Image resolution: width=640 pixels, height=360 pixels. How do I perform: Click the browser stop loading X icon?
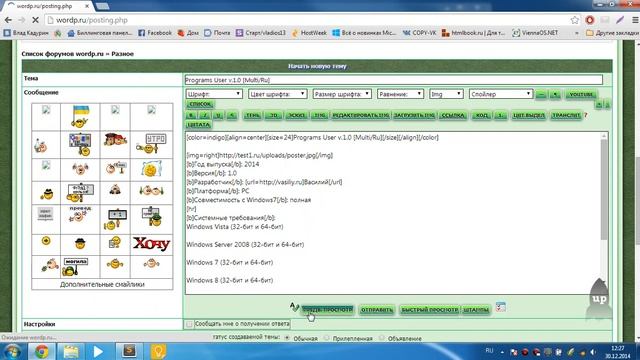35,20
